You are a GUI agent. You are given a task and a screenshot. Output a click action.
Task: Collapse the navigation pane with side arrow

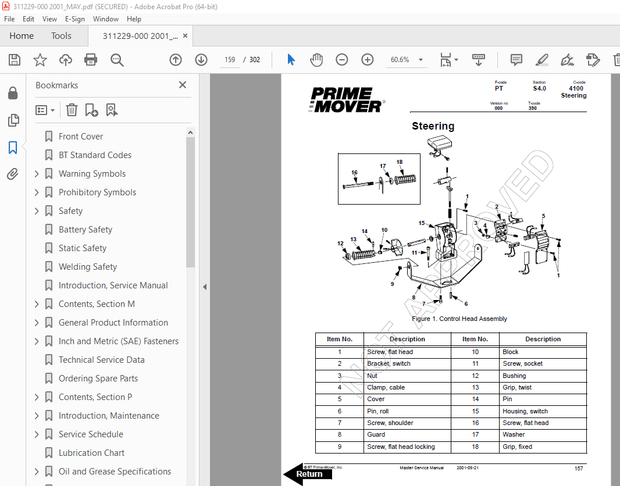205,287
